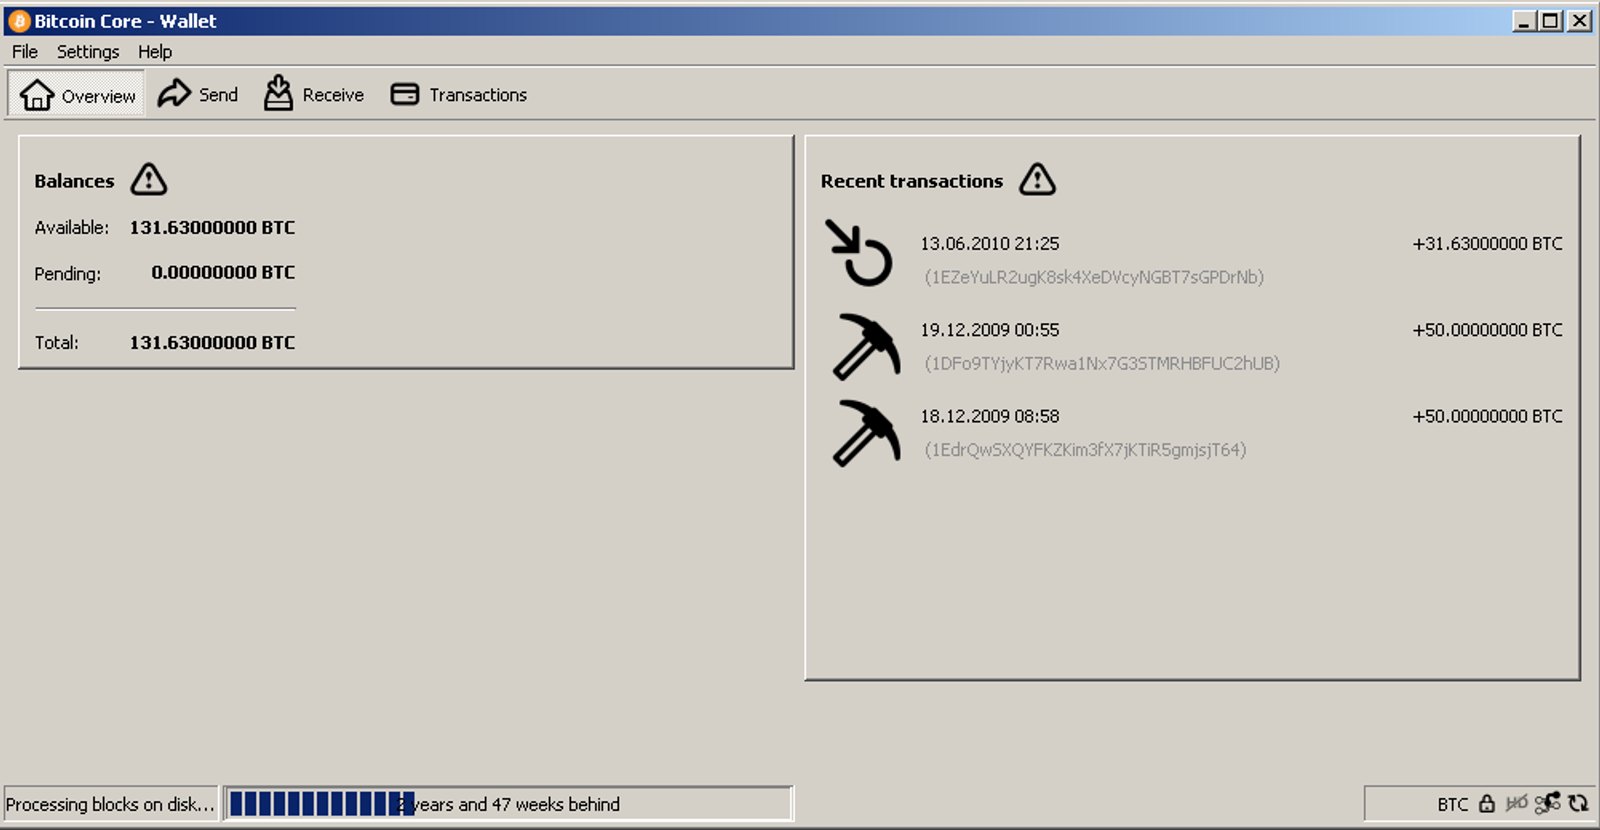Click the Recent transactions warning icon
The width and height of the screenshot is (1600, 830).
1037,180
